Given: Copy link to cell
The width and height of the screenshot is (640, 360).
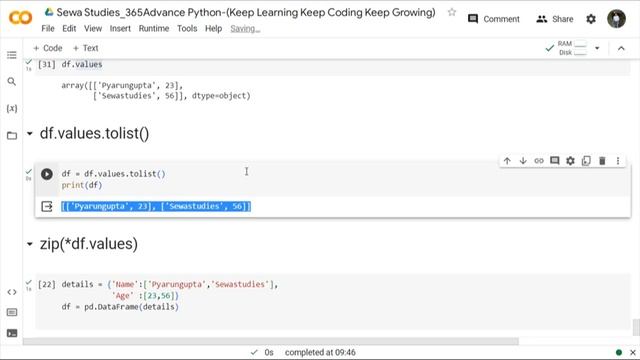Looking at the screenshot, I should [x=539, y=161].
